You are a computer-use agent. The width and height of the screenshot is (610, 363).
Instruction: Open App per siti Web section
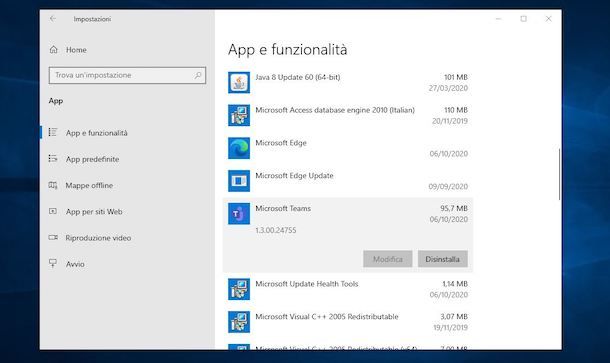[94, 212]
